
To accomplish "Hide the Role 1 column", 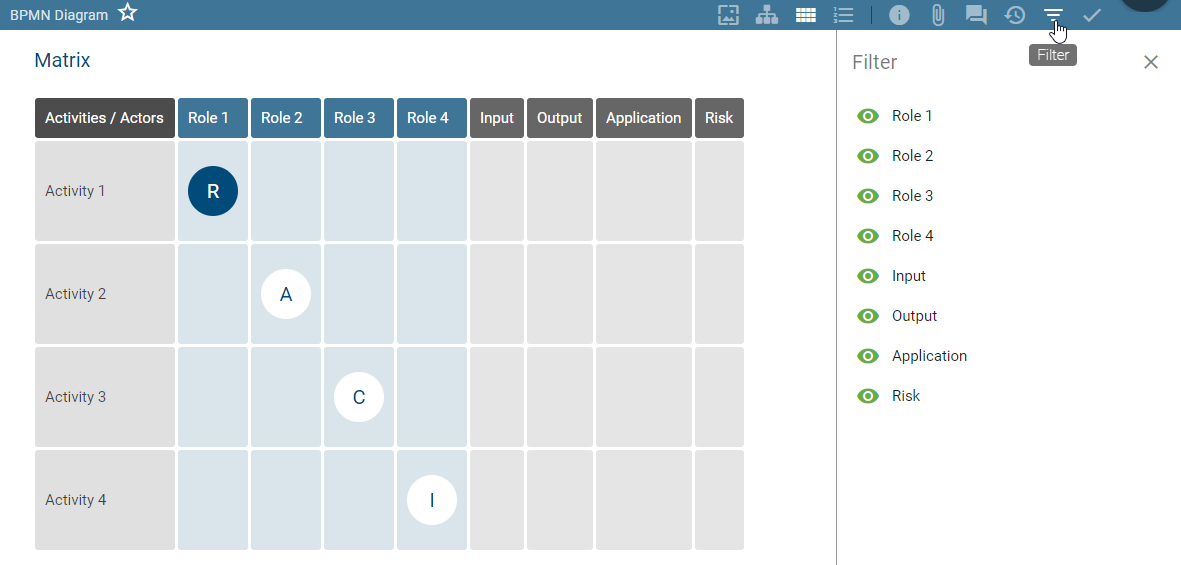I will (868, 116).
